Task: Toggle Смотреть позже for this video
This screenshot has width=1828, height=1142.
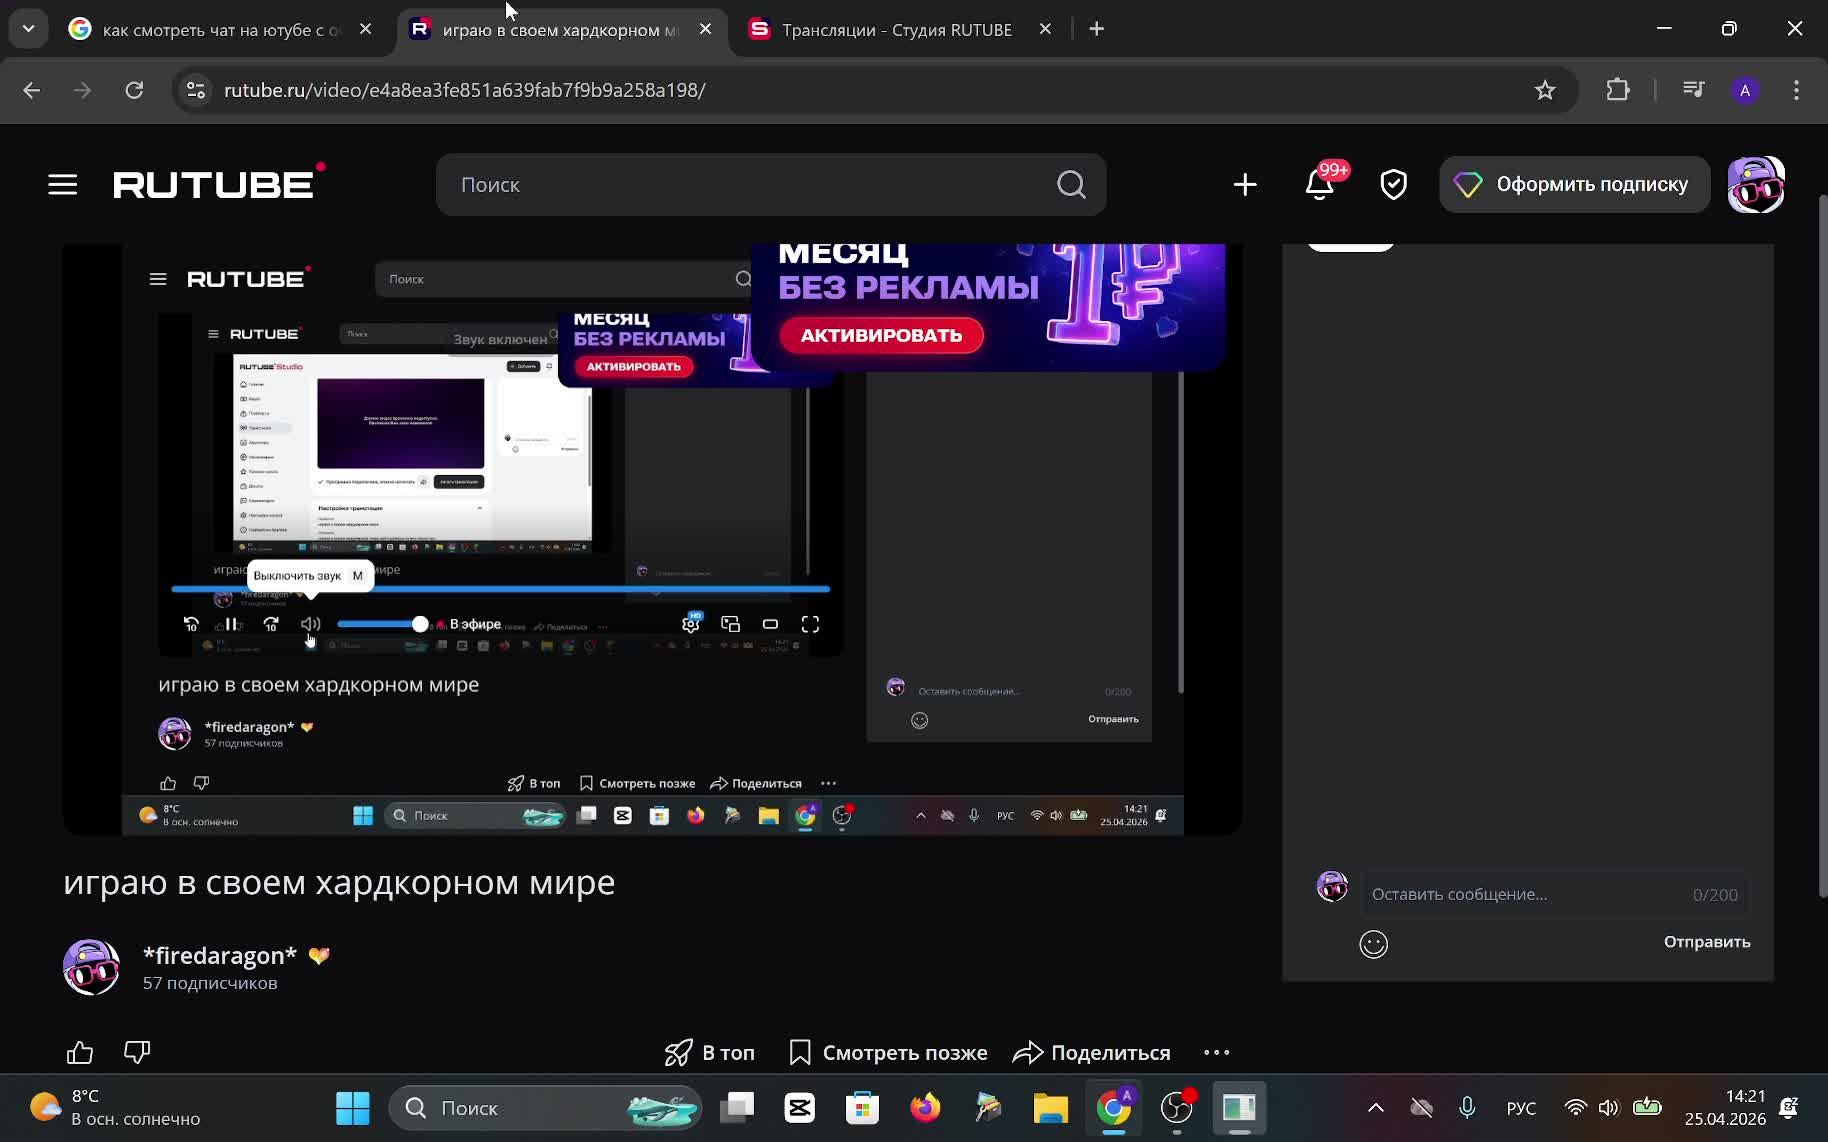Action: 888,1053
